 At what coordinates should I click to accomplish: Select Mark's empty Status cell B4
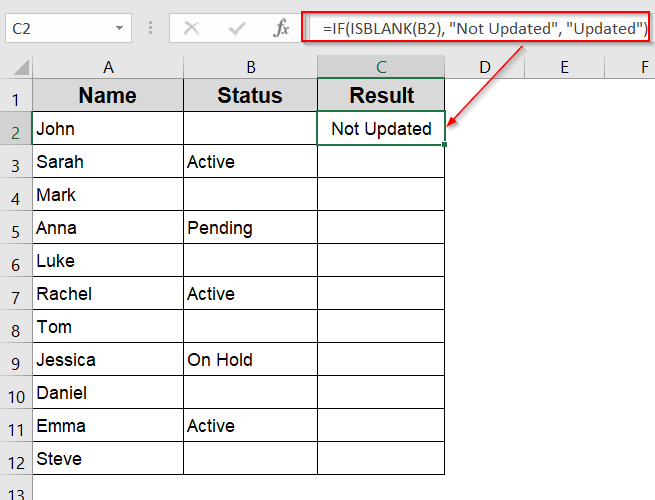[x=250, y=194]
